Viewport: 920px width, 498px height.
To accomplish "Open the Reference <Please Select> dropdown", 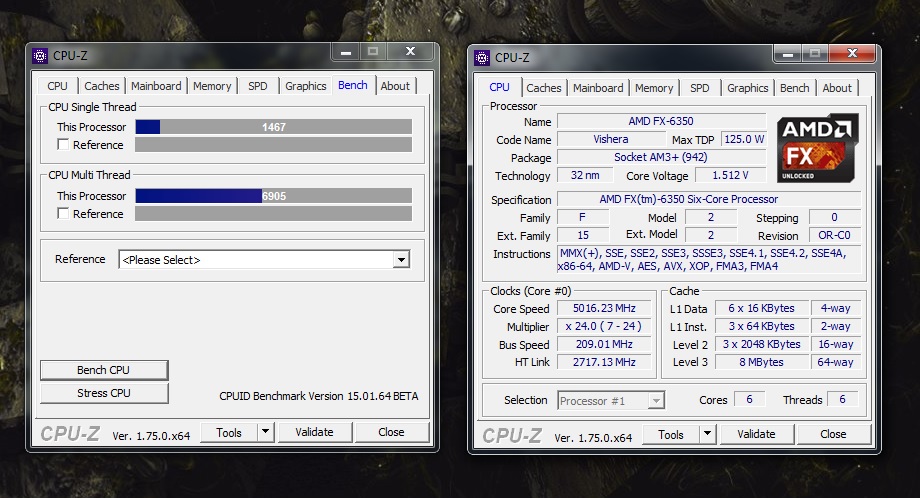I will click(x=264, y=259).
